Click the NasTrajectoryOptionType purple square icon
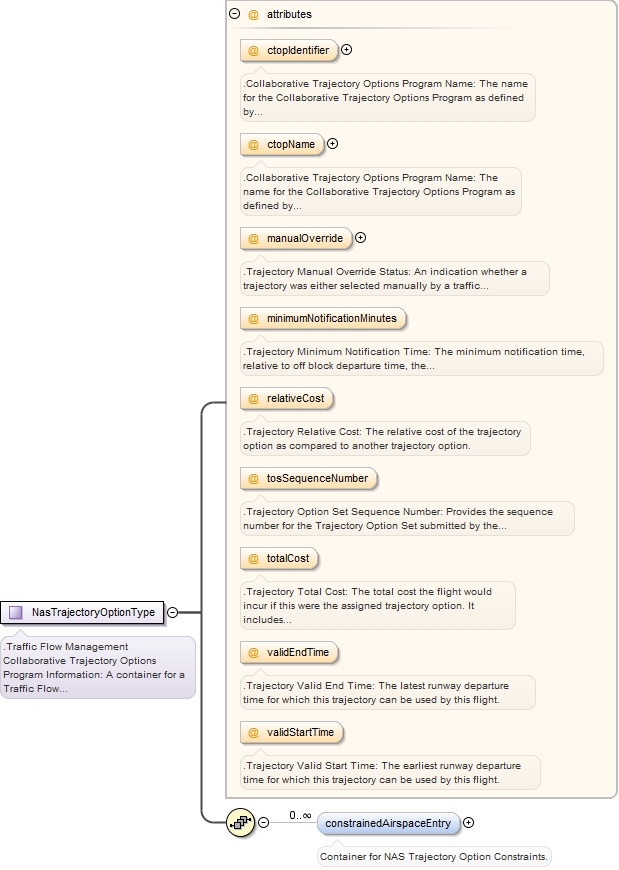 point(16,612)
